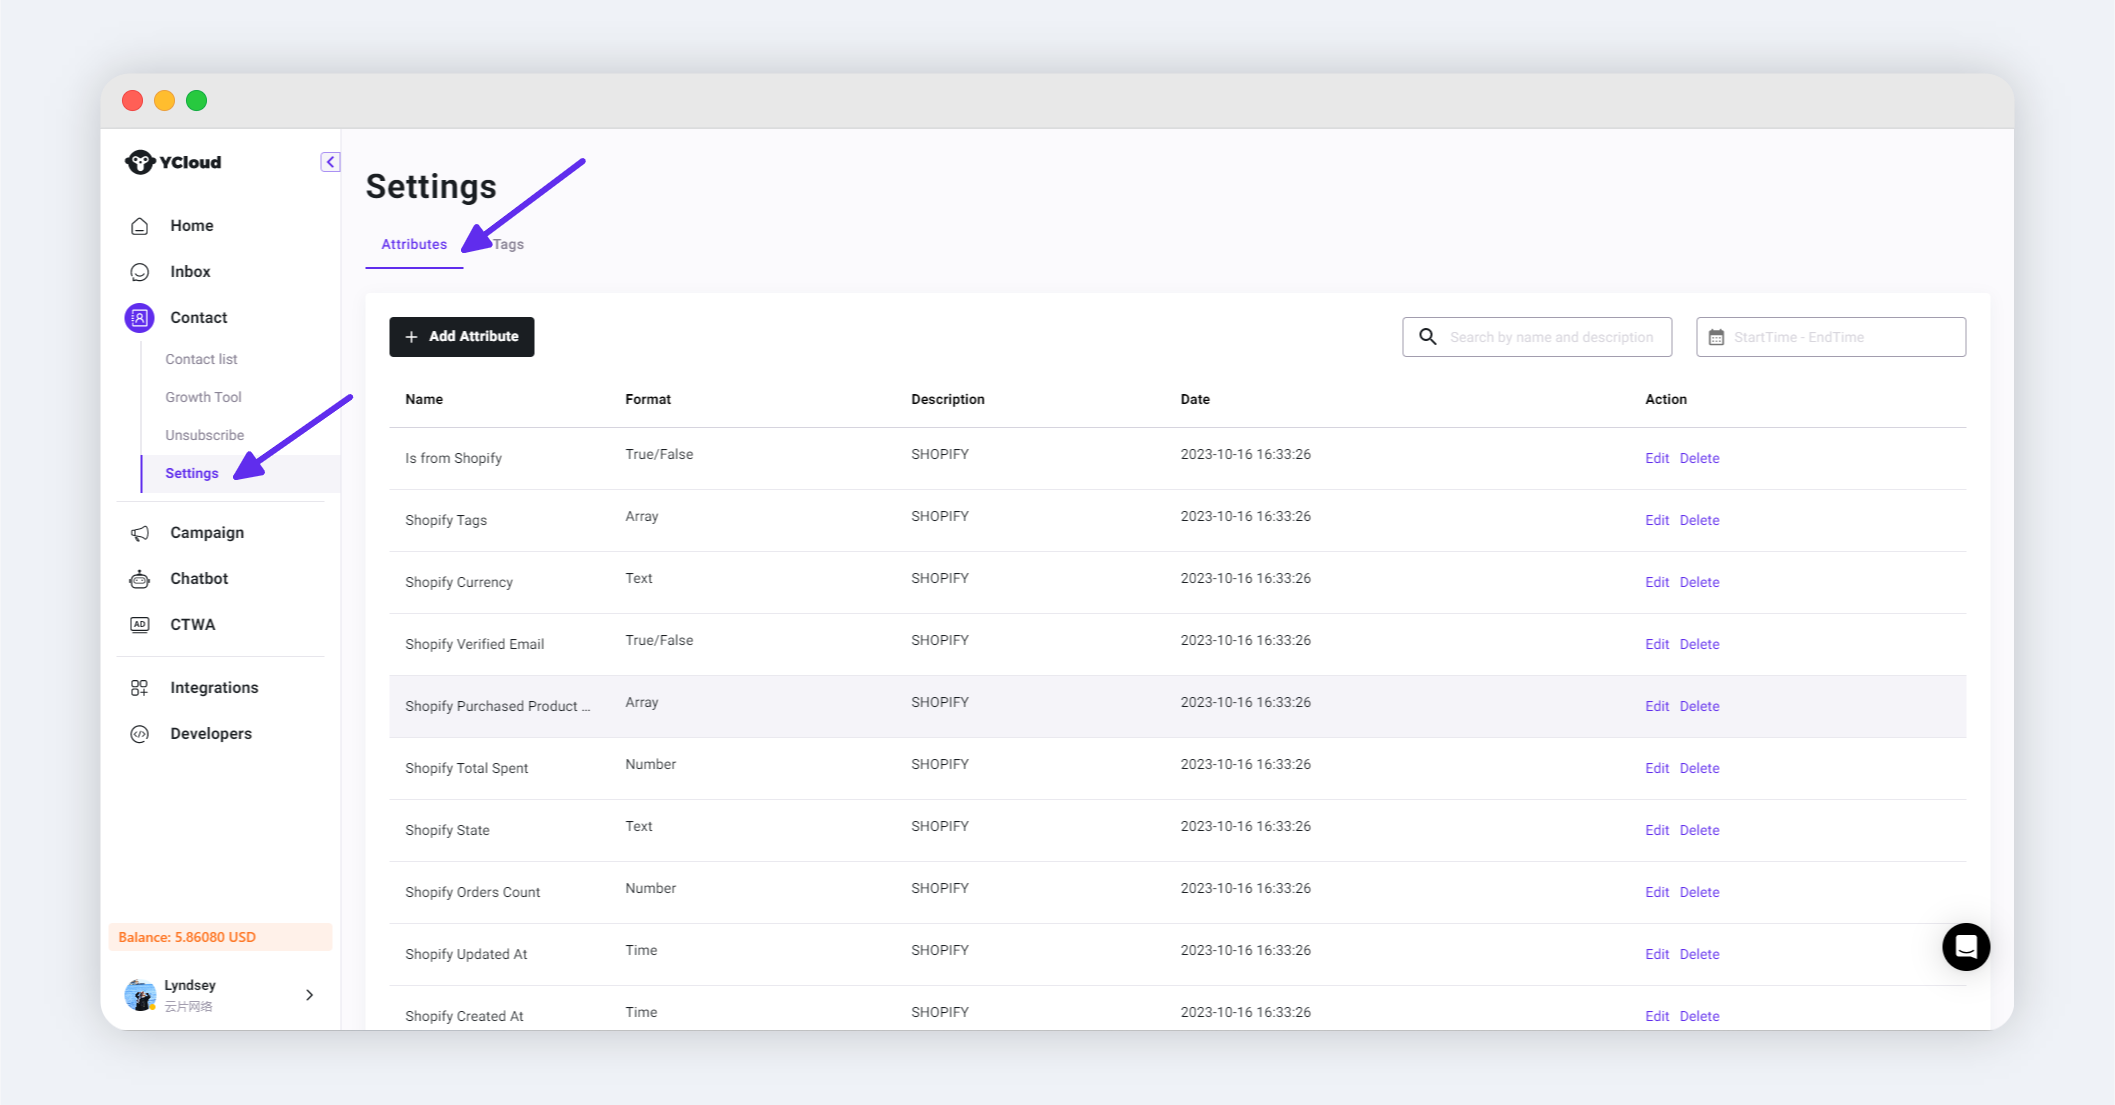
Task: Collapse the sidebar with chevron button
Action: click(x=330, y=162)
